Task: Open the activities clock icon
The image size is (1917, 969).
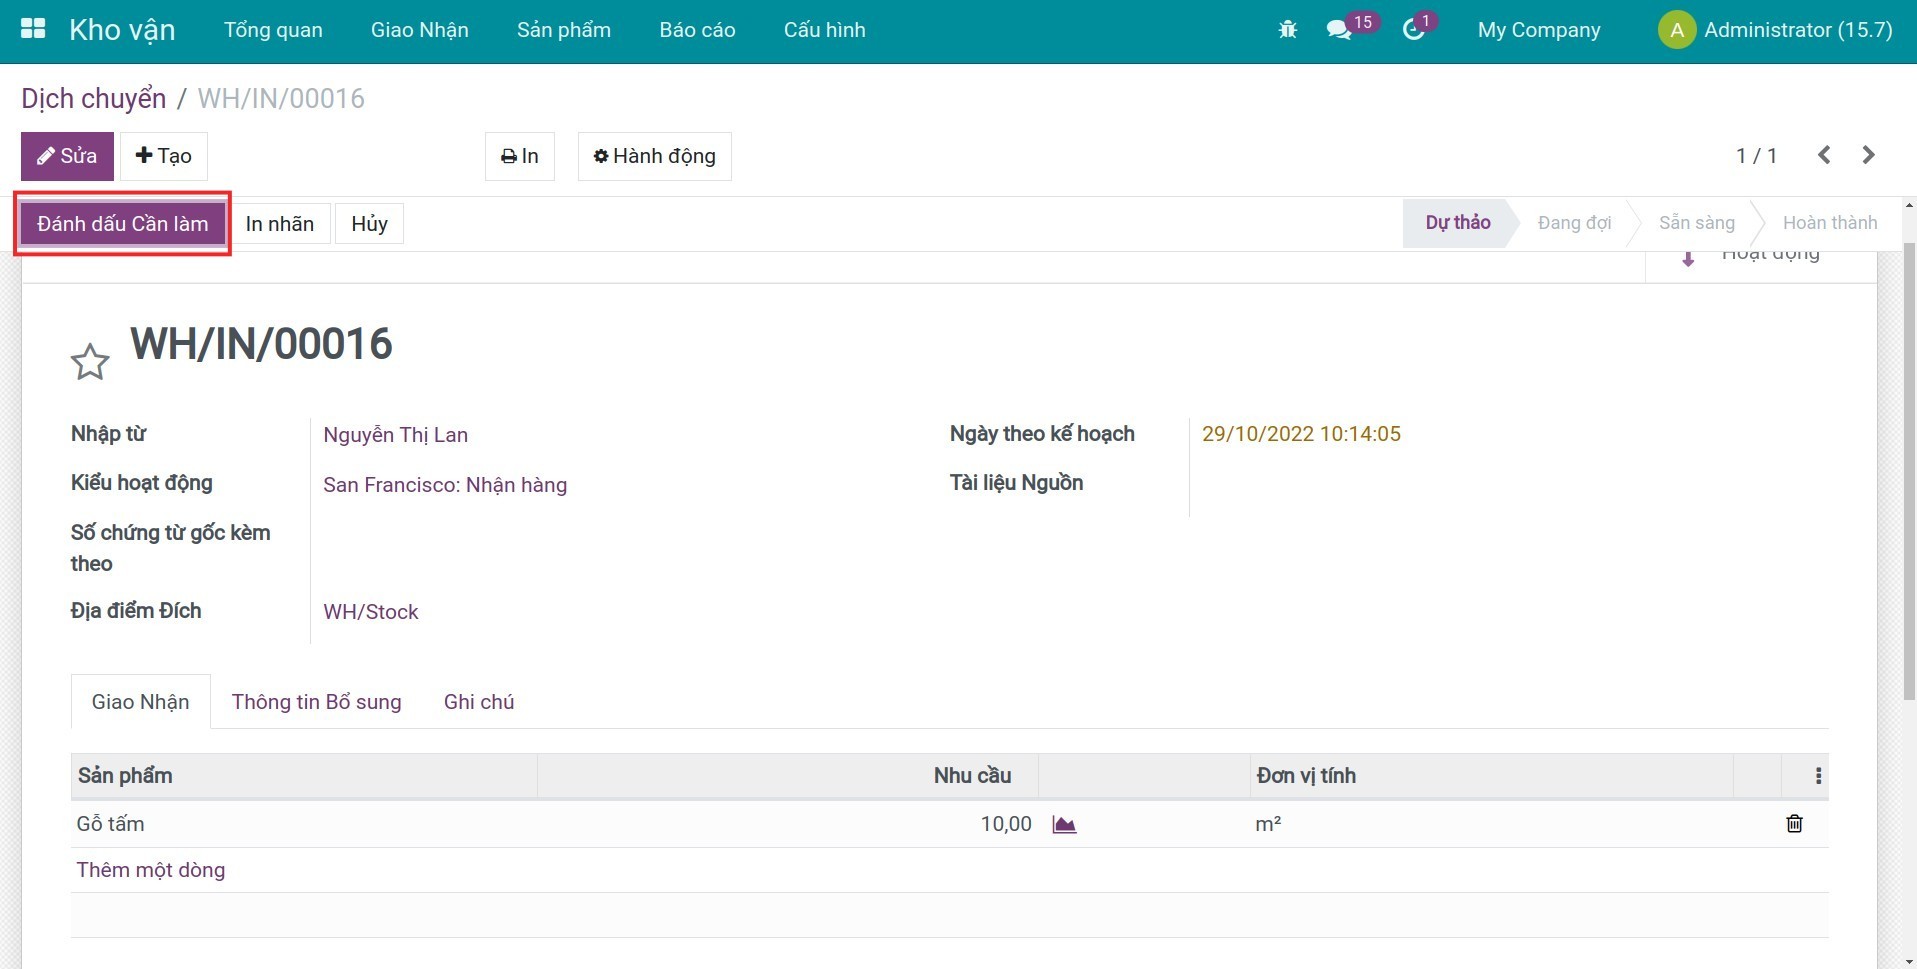Action: point(1413,30)
